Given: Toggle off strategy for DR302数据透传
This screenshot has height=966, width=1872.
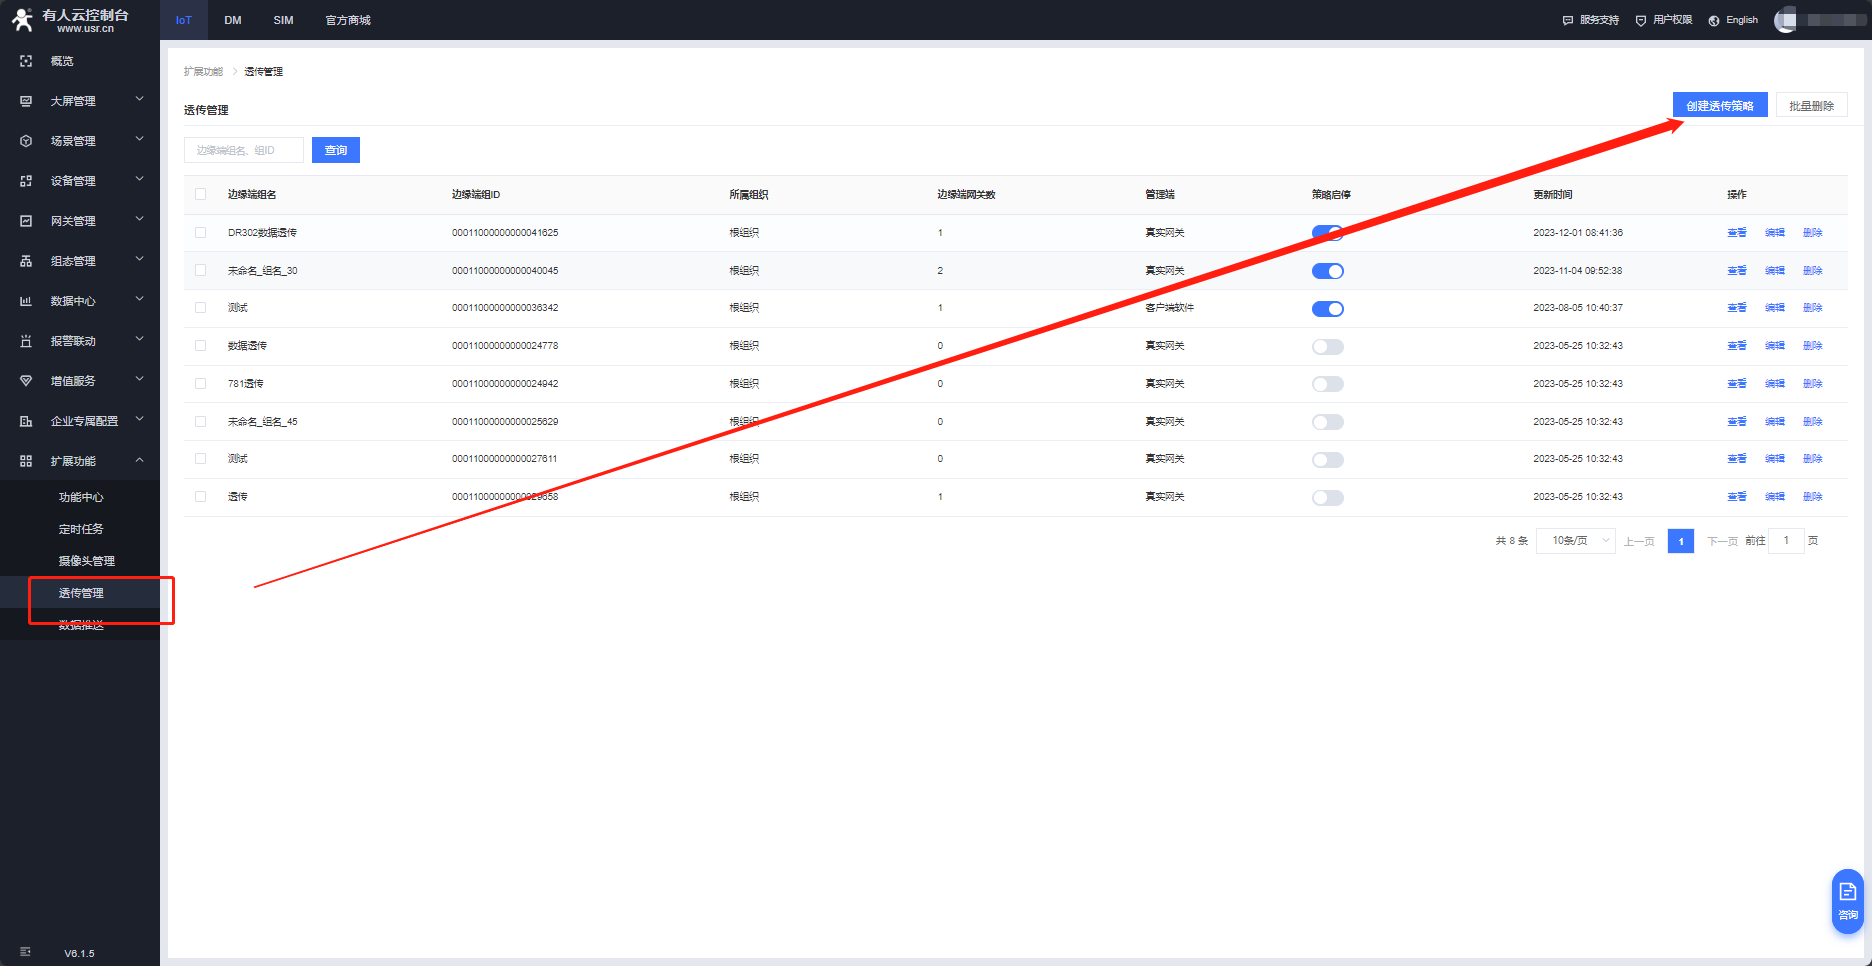Looking at the screenshot, I should pos(1328,233).
